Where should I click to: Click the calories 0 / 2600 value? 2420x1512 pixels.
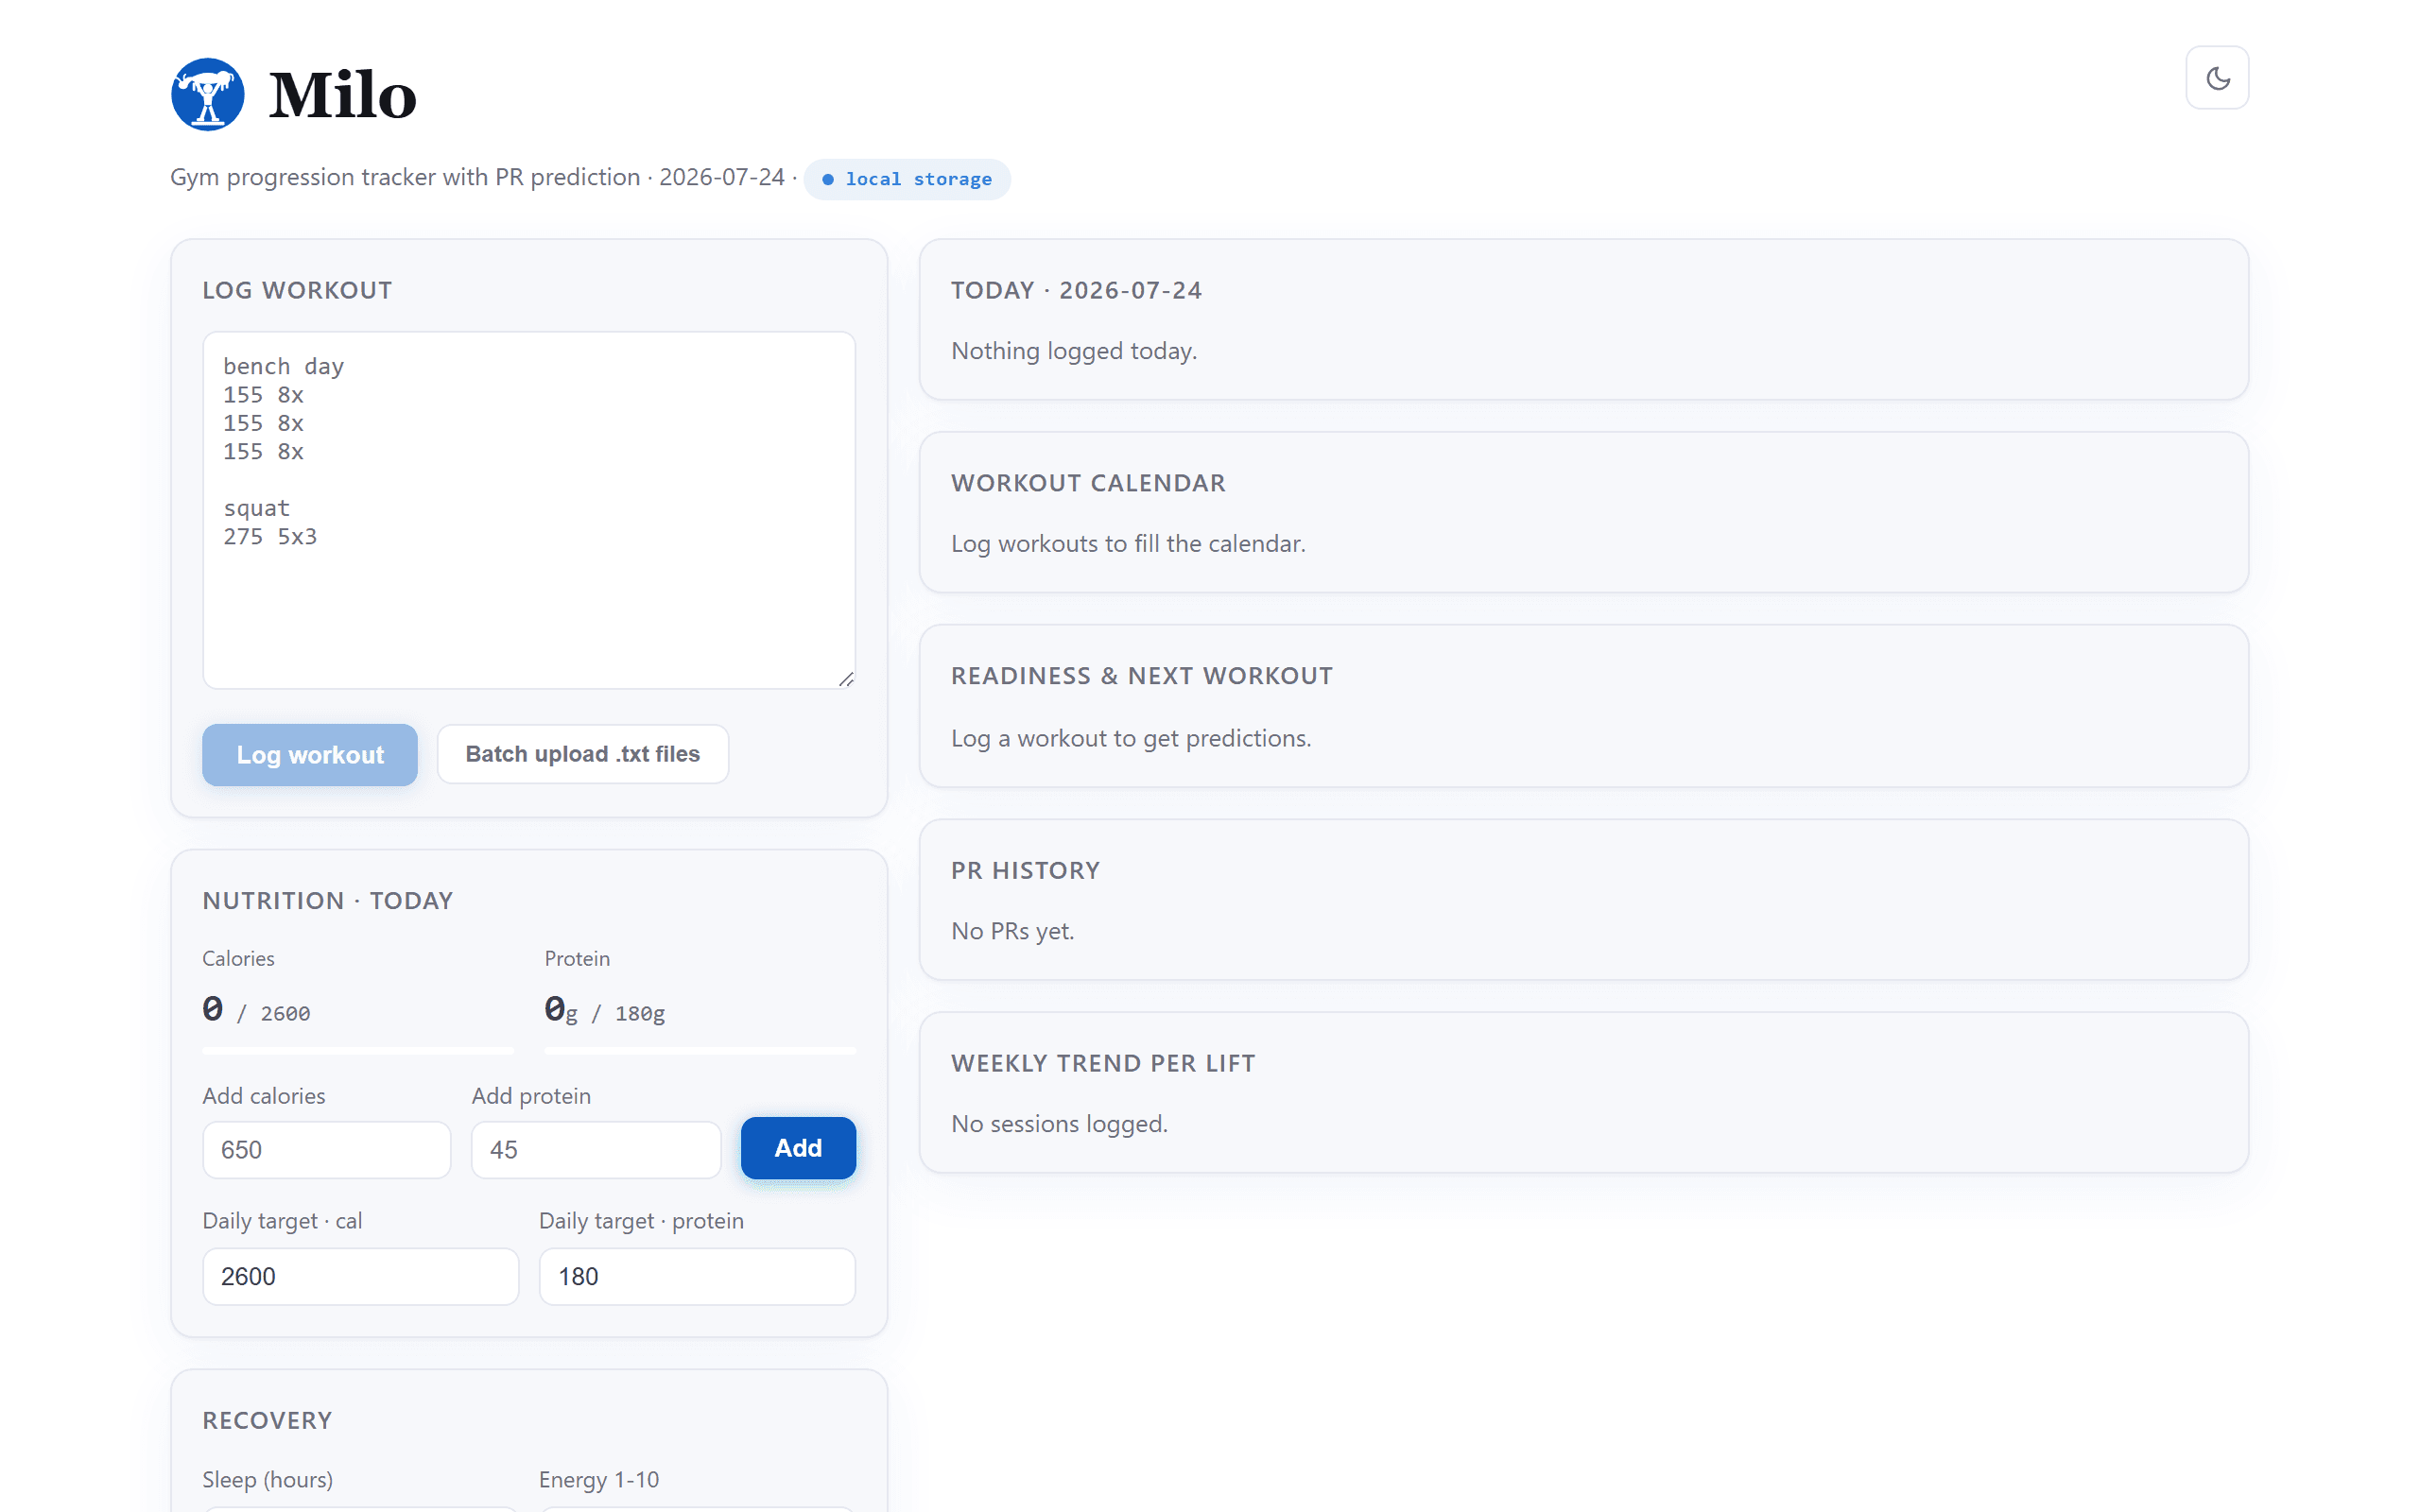[256, 1010]
